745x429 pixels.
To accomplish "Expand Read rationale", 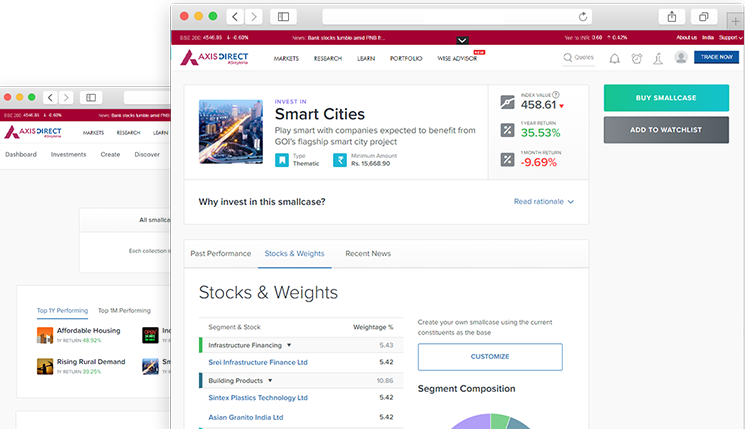I will pyautogui.click(x=544, y=201).
